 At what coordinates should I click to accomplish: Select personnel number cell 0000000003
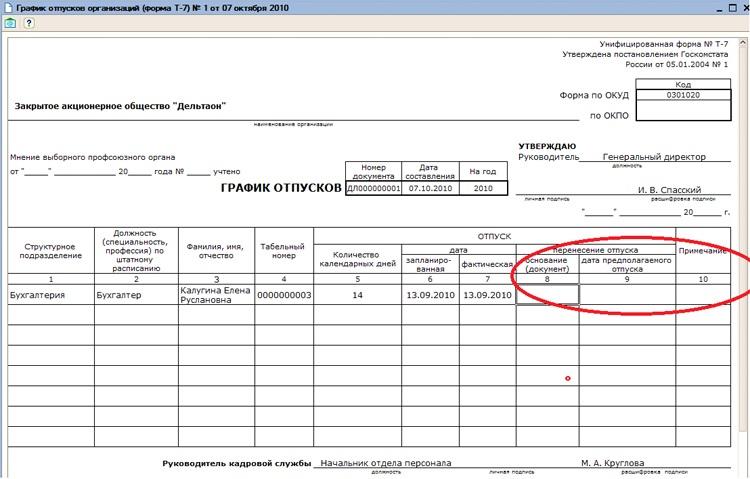coord(284,295)
